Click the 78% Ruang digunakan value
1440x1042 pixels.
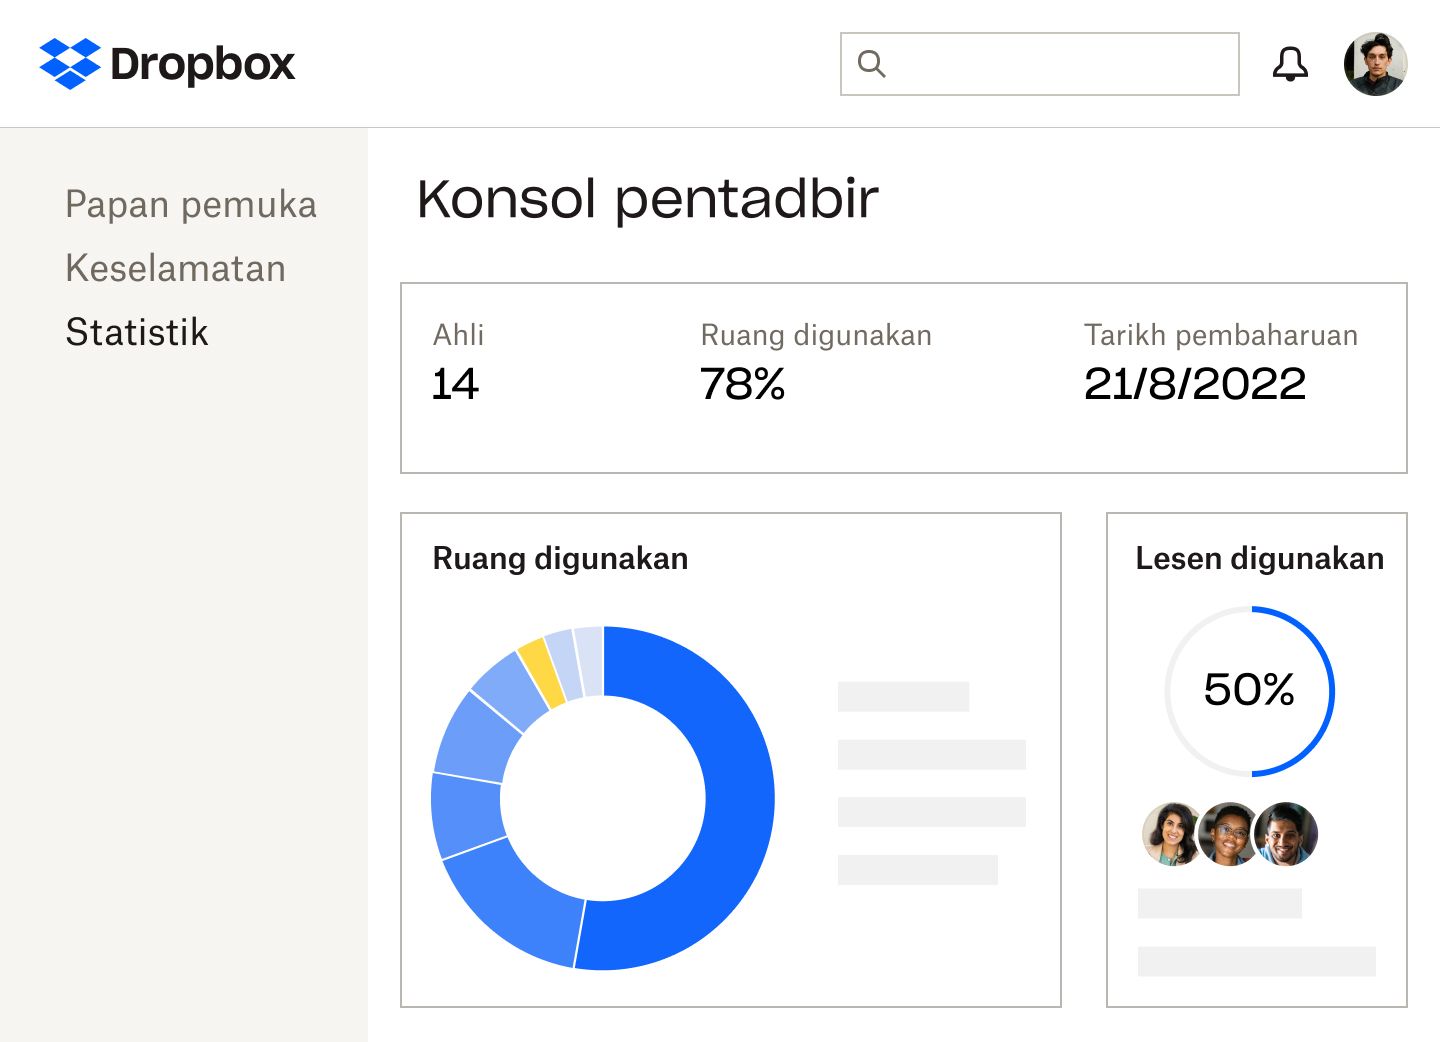pyautogui.click(x=743, y=383)
